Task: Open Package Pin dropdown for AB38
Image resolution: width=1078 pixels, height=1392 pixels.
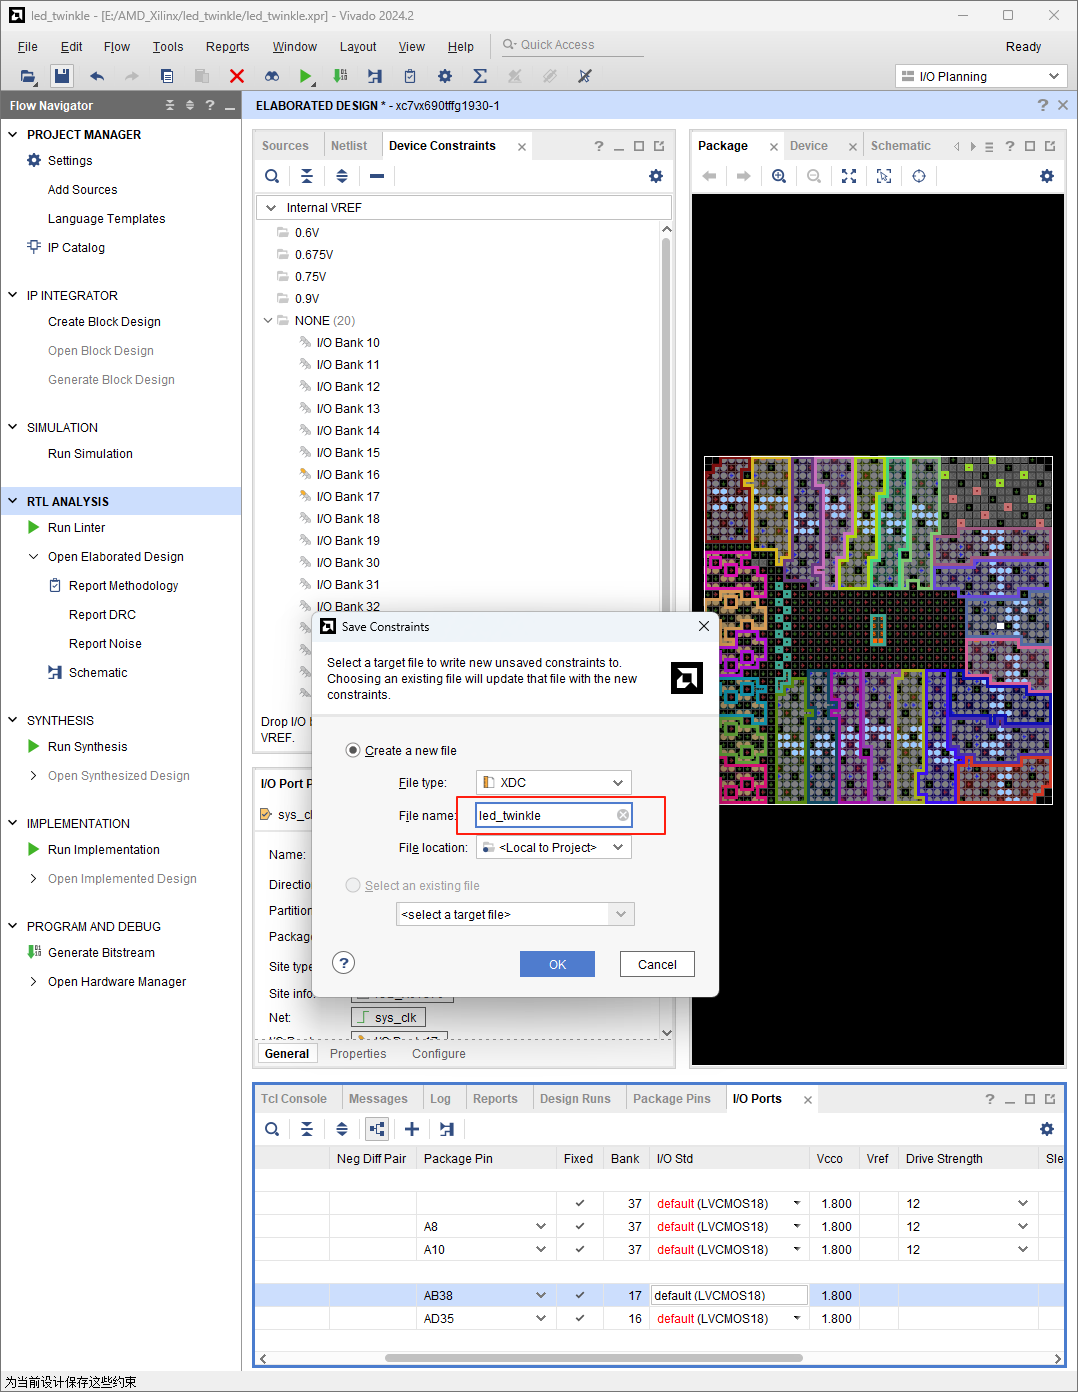Action: [x=541, y=1295]
